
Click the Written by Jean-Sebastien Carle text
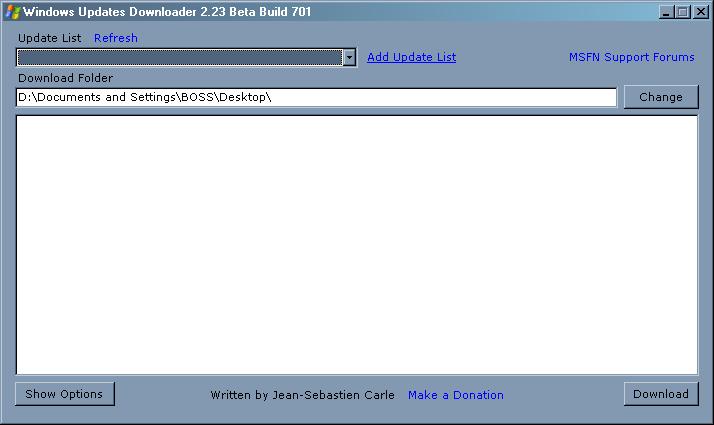pos(302,395)
